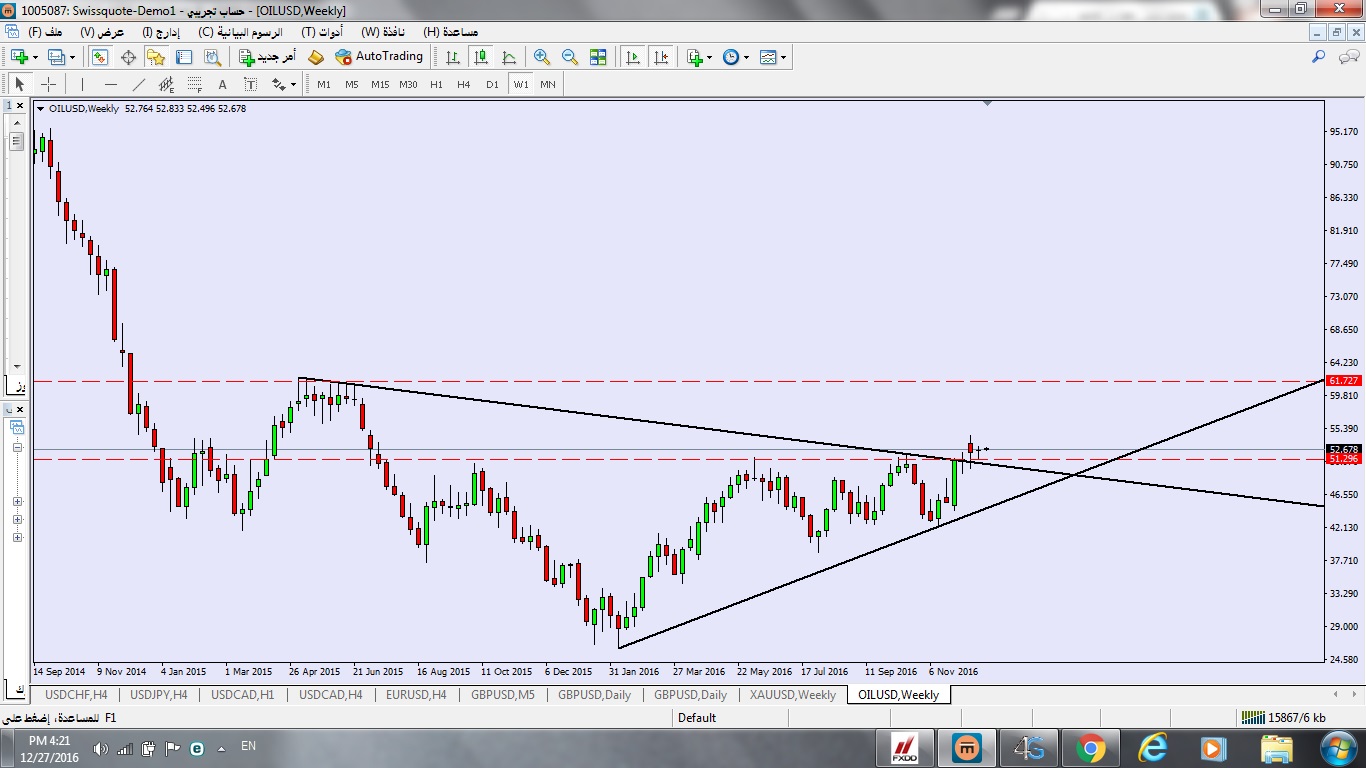Zoom in on the chart
Image resolution: width=1366 pixels, height=768 pixels.
541,57
